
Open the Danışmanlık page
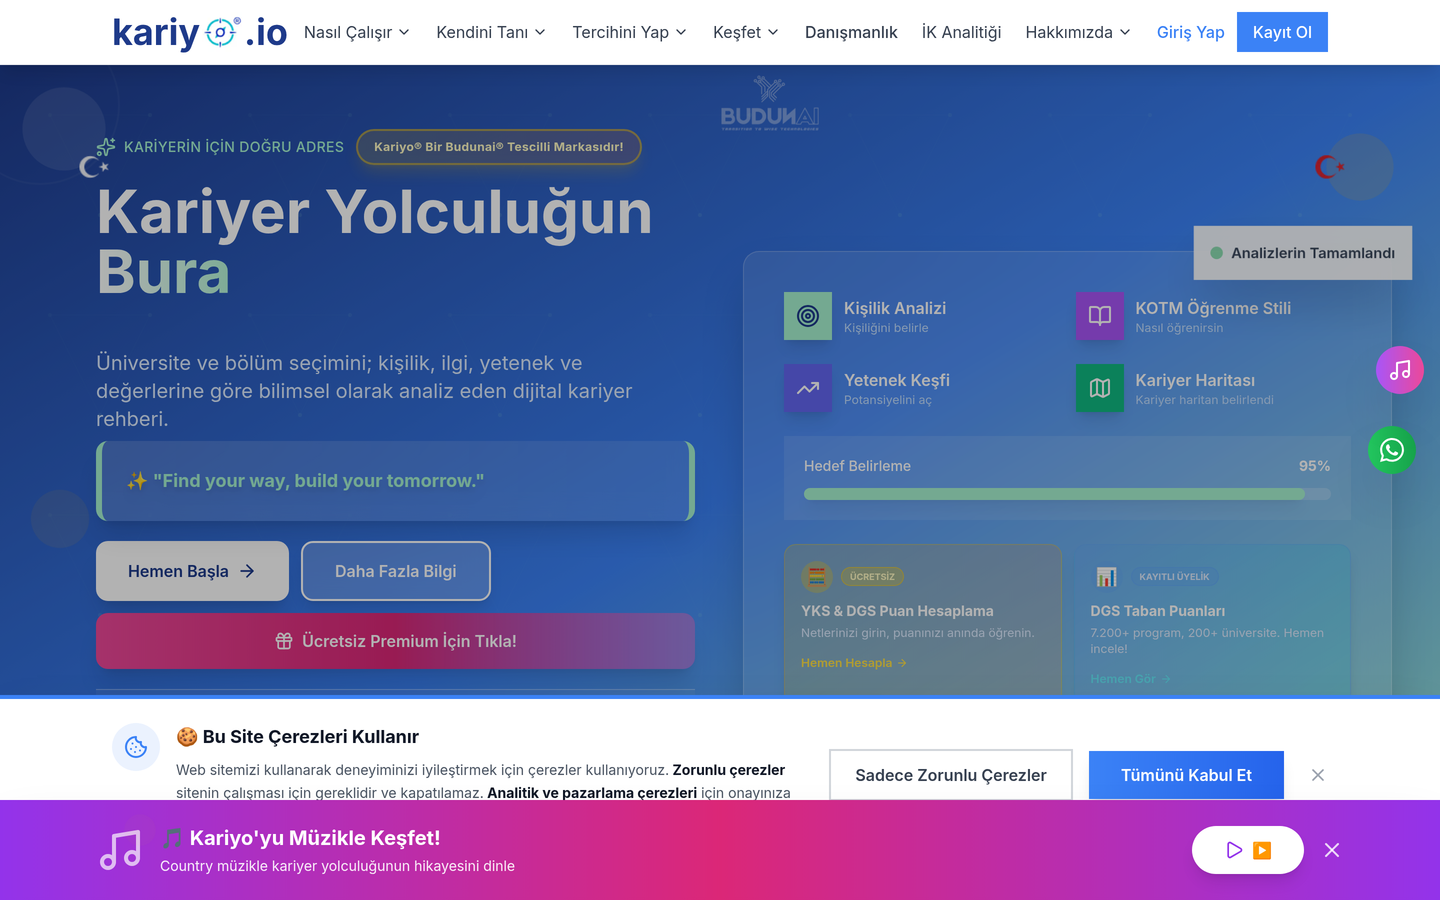click(851, 32)
